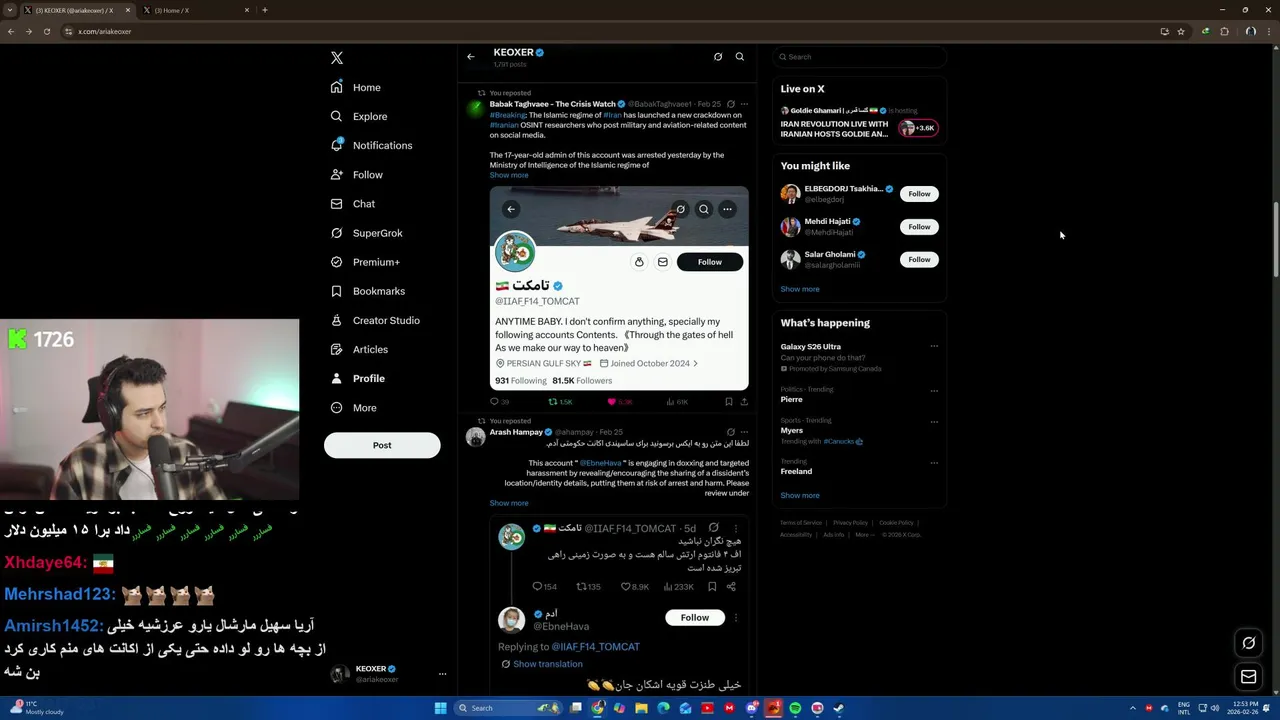Open the floating Grok button
Screen dimensions: 1280x720
[x=1248, y=643]
